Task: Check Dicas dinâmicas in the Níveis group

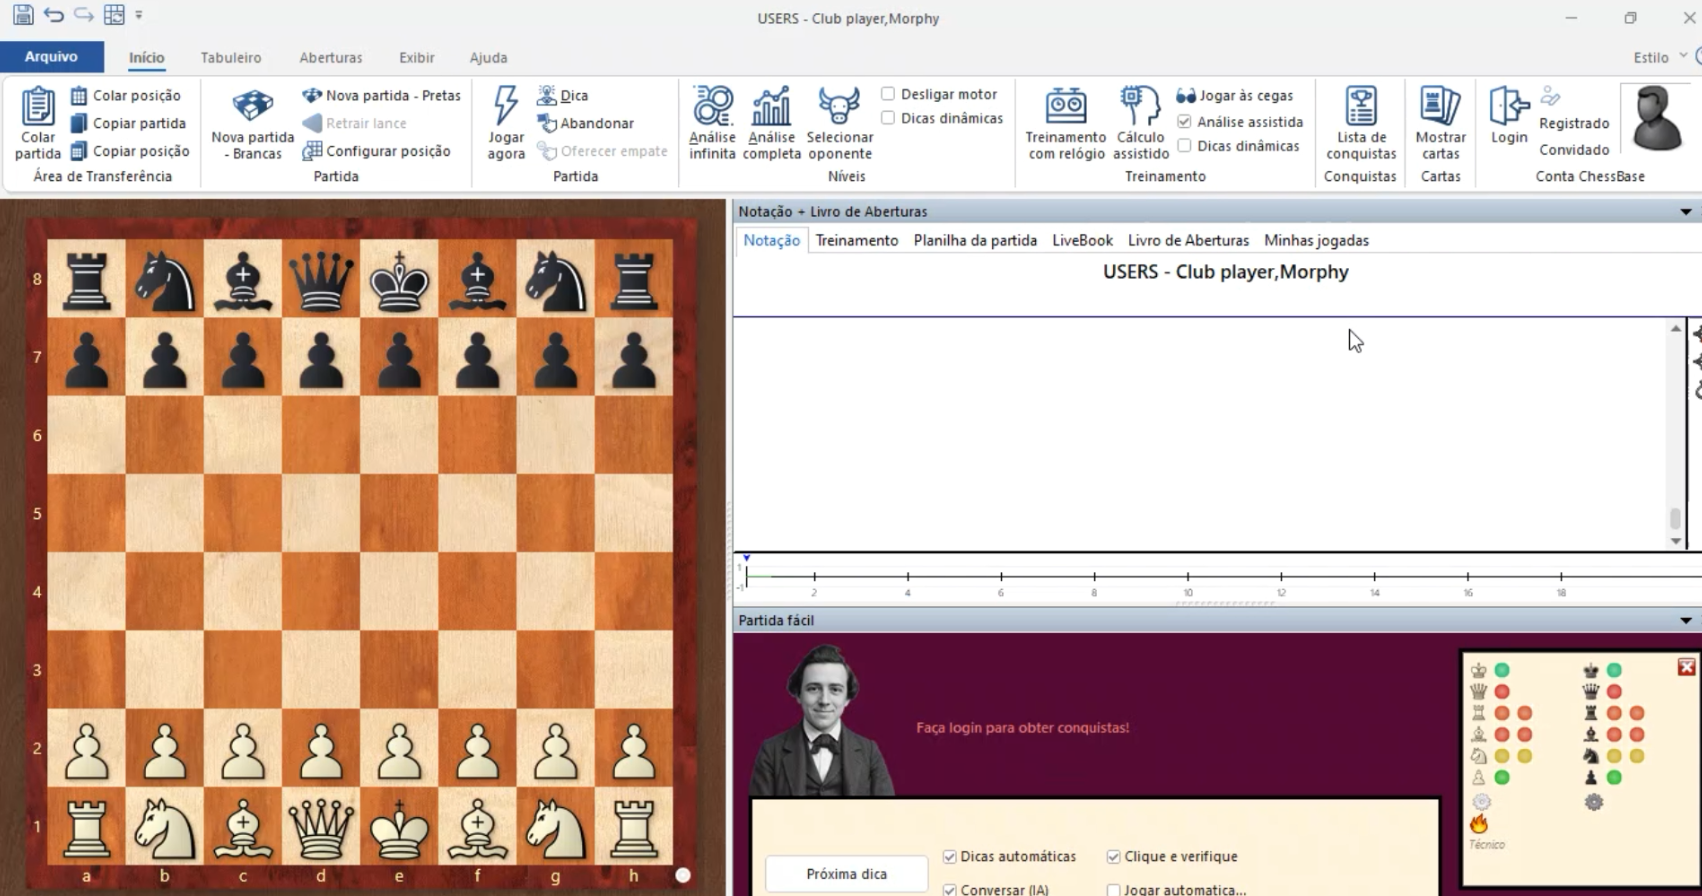Action: [x=888, y=118]
